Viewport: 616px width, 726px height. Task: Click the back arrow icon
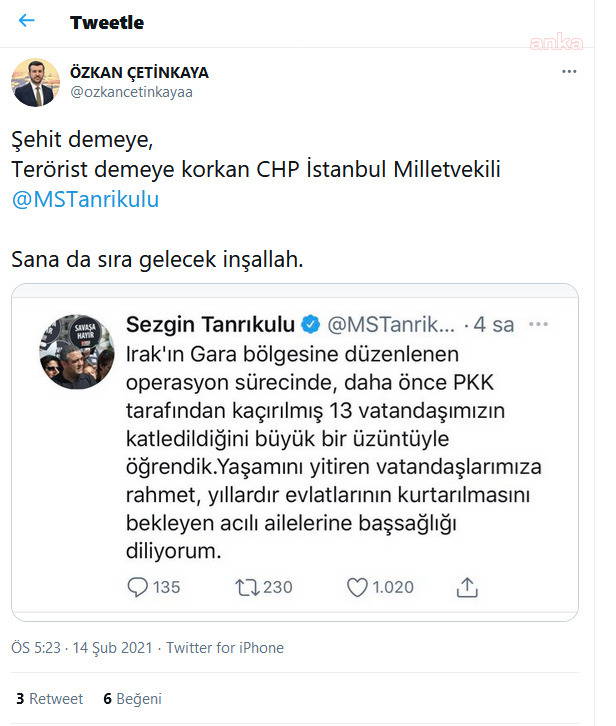(x=27, y=21)
